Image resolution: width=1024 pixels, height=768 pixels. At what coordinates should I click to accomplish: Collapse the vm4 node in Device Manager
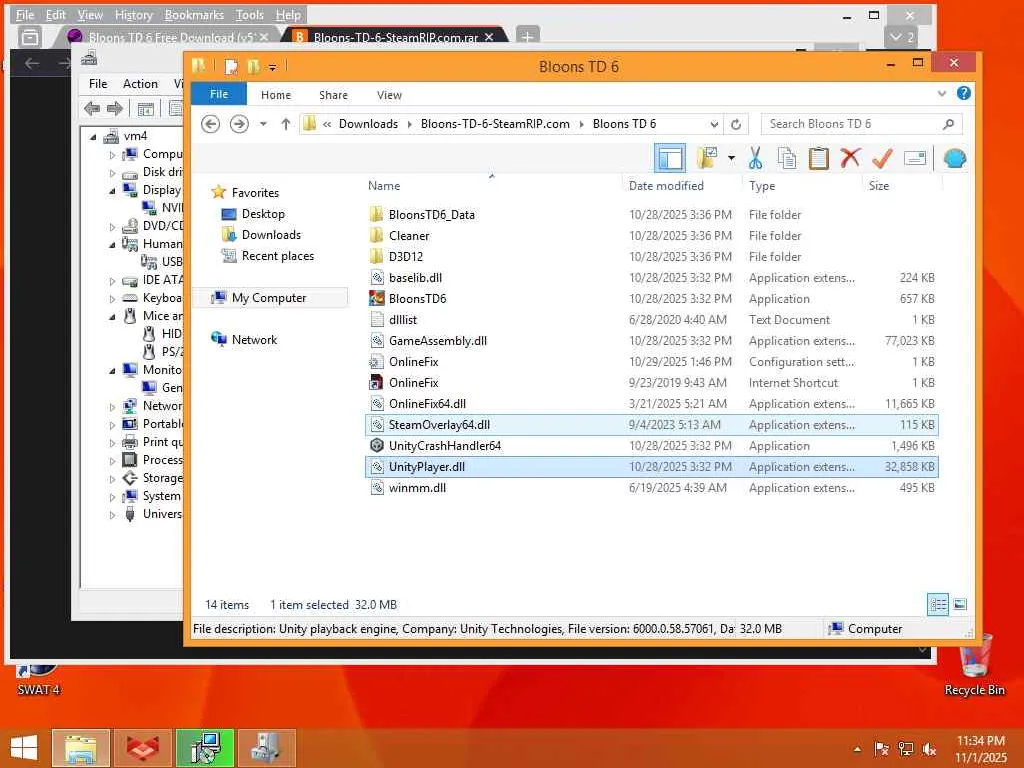93,136
